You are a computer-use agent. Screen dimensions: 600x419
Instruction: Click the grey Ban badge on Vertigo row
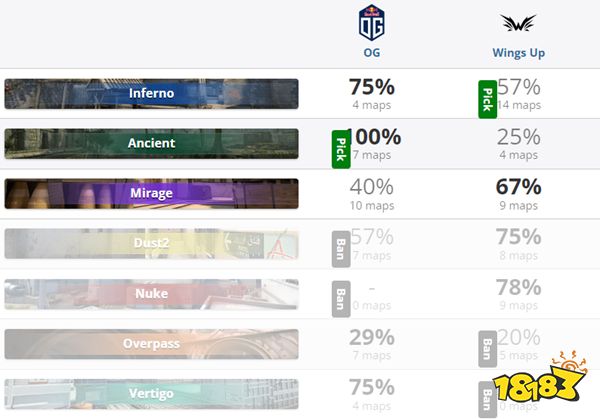(488, 399)
